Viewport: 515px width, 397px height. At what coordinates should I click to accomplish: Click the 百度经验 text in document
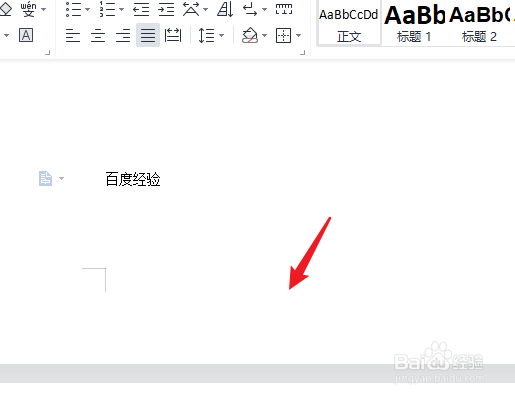tap(133, 179)
